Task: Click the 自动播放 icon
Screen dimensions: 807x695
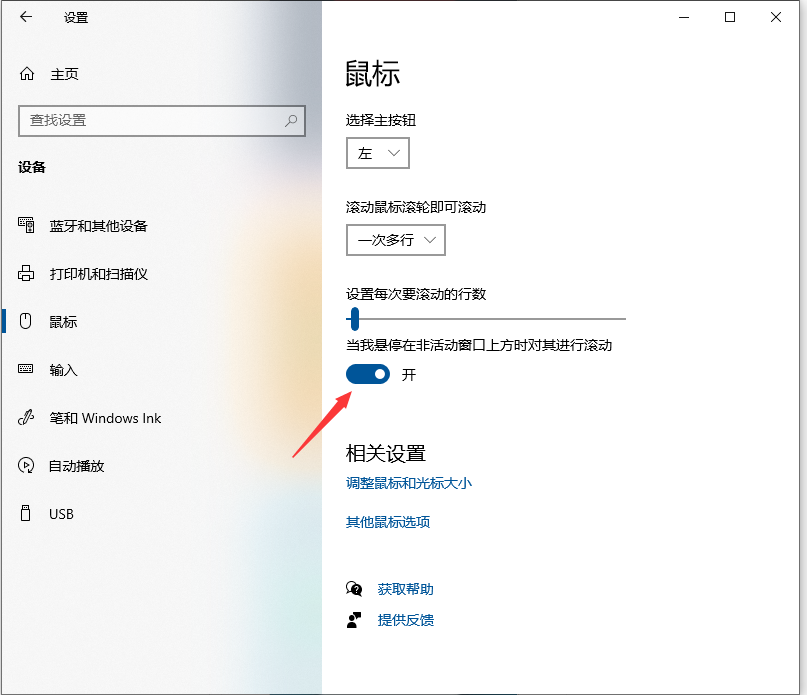Action: click(x=27, y=466)
